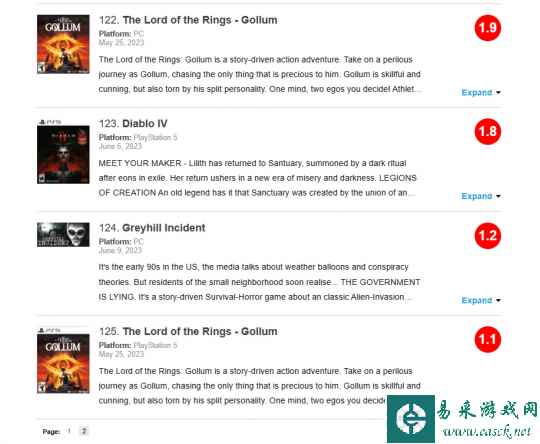This screenshot has width=540, height=444.
Task: Select the red 1.2 score circle
Action: point(488,236)
